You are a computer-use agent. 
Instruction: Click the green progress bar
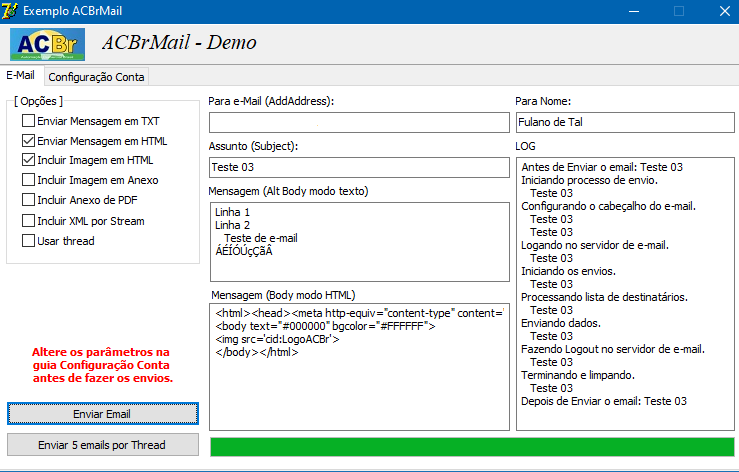472,447
